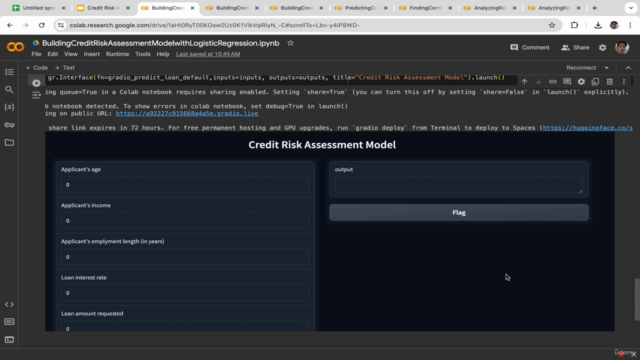Open the Help menu
The width and height of the screenshot is (640, 360).
point(163,54)
